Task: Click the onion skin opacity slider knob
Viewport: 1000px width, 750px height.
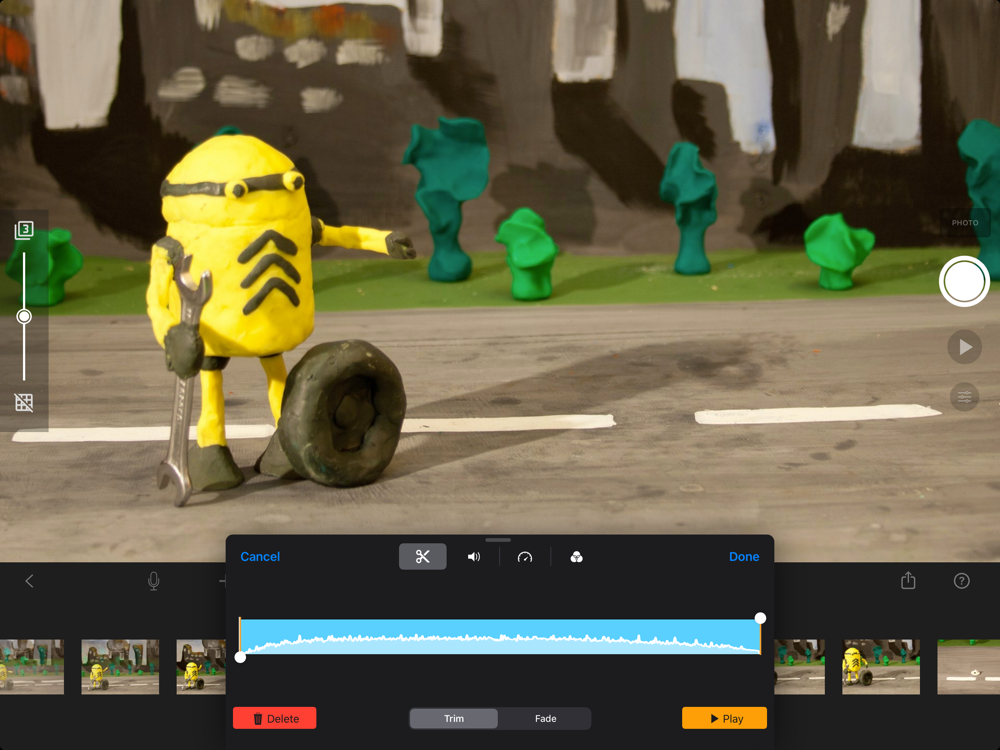Action: pyautogui.click(x=24, y=316)
